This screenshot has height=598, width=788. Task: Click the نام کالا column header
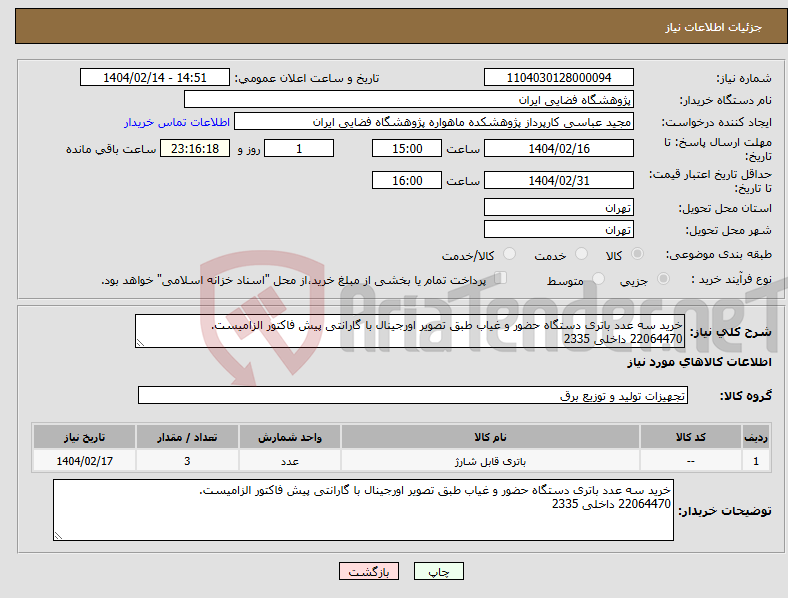[x=490, y=437]
